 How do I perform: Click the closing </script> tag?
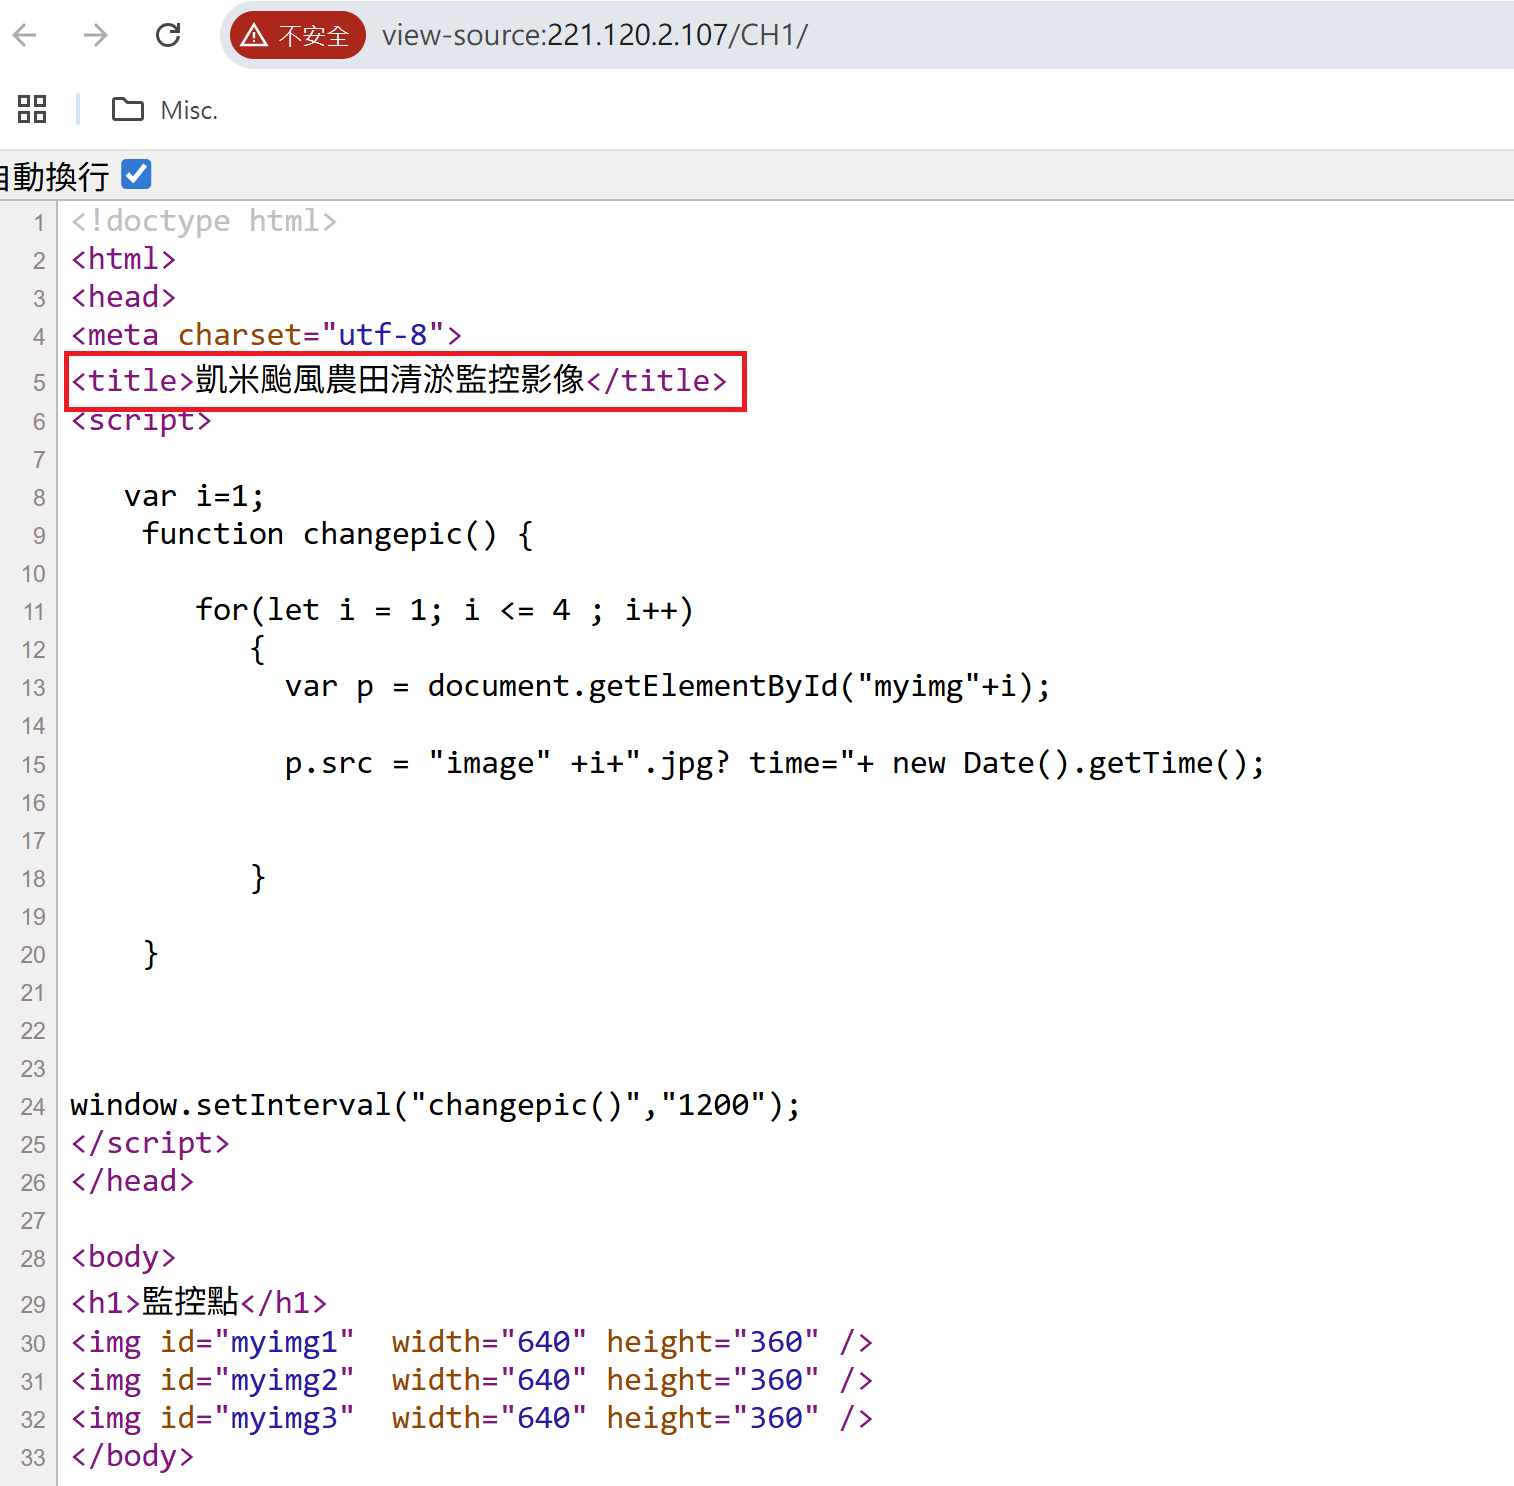(x=150, y=1143)
